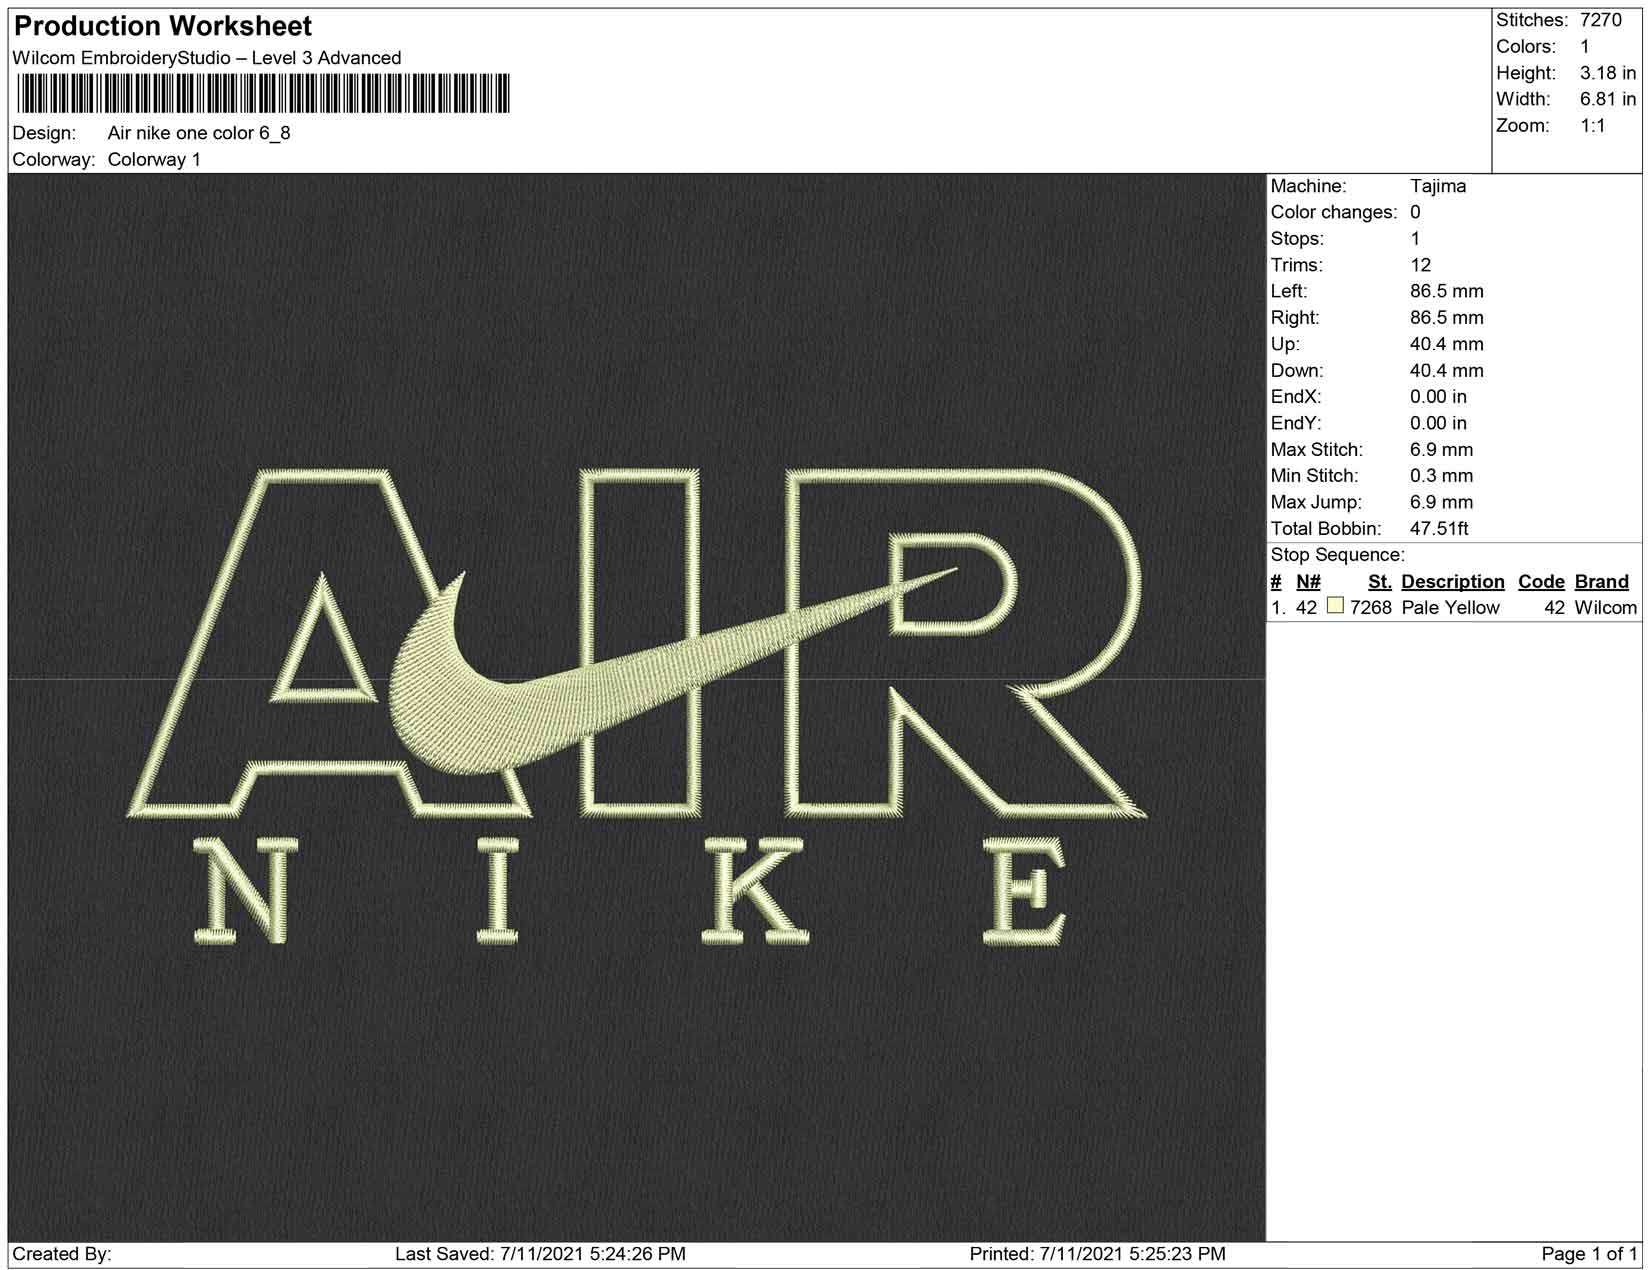The height and width of the screenshot is (1270, 1650).
Task: Click the N# column header
Action: pos(1308,582)
